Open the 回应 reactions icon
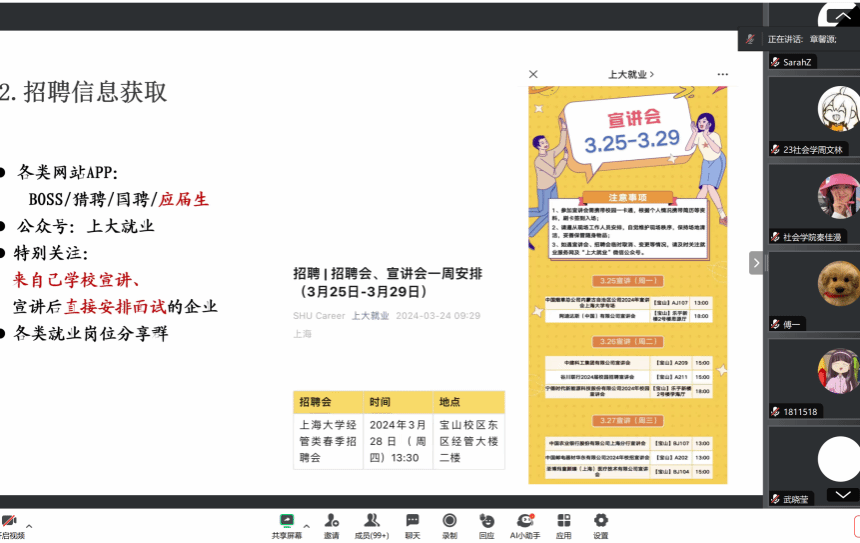The image size is (860, 543). (x=486, y=521)
